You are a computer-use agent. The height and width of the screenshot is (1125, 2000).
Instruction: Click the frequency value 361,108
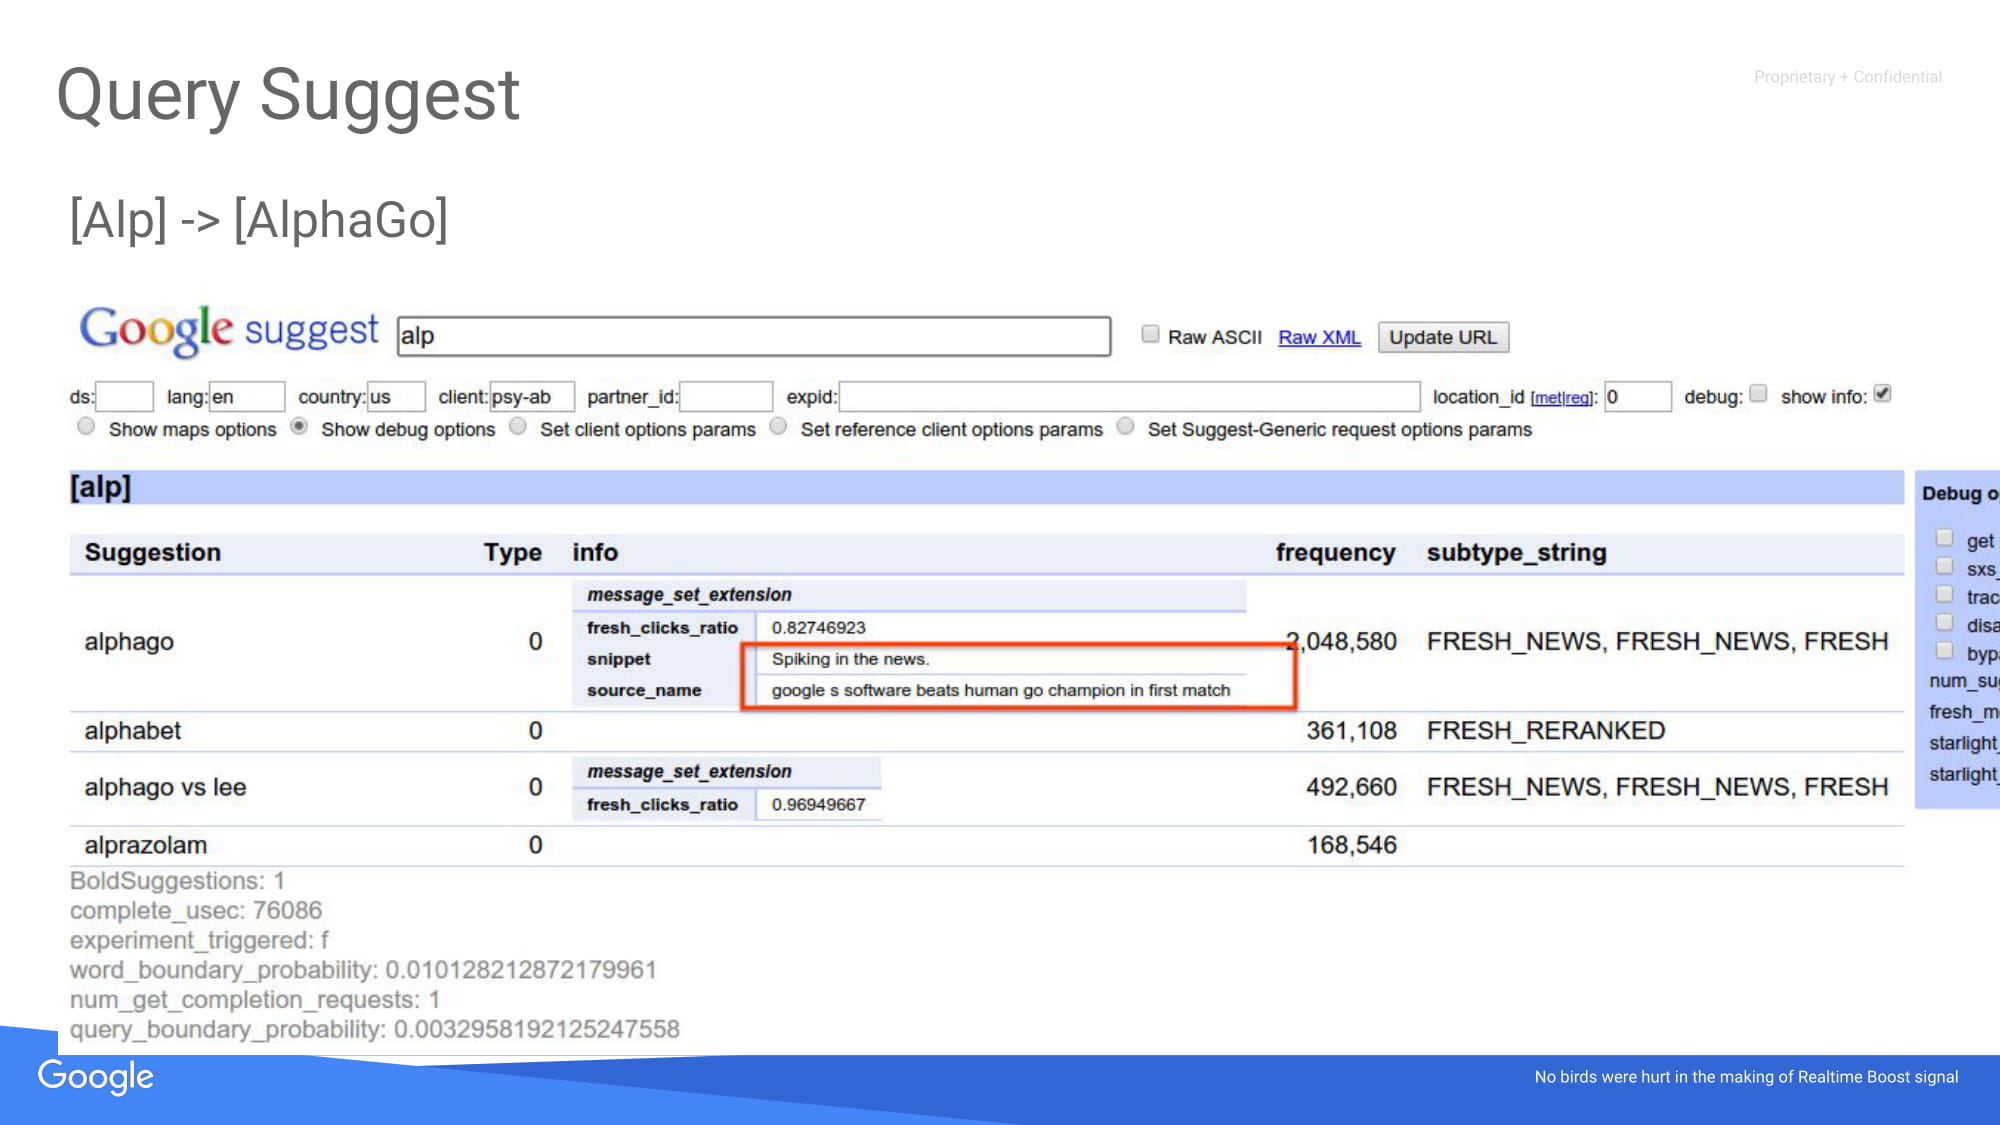pyautogui.click(x=1351, y=731)
